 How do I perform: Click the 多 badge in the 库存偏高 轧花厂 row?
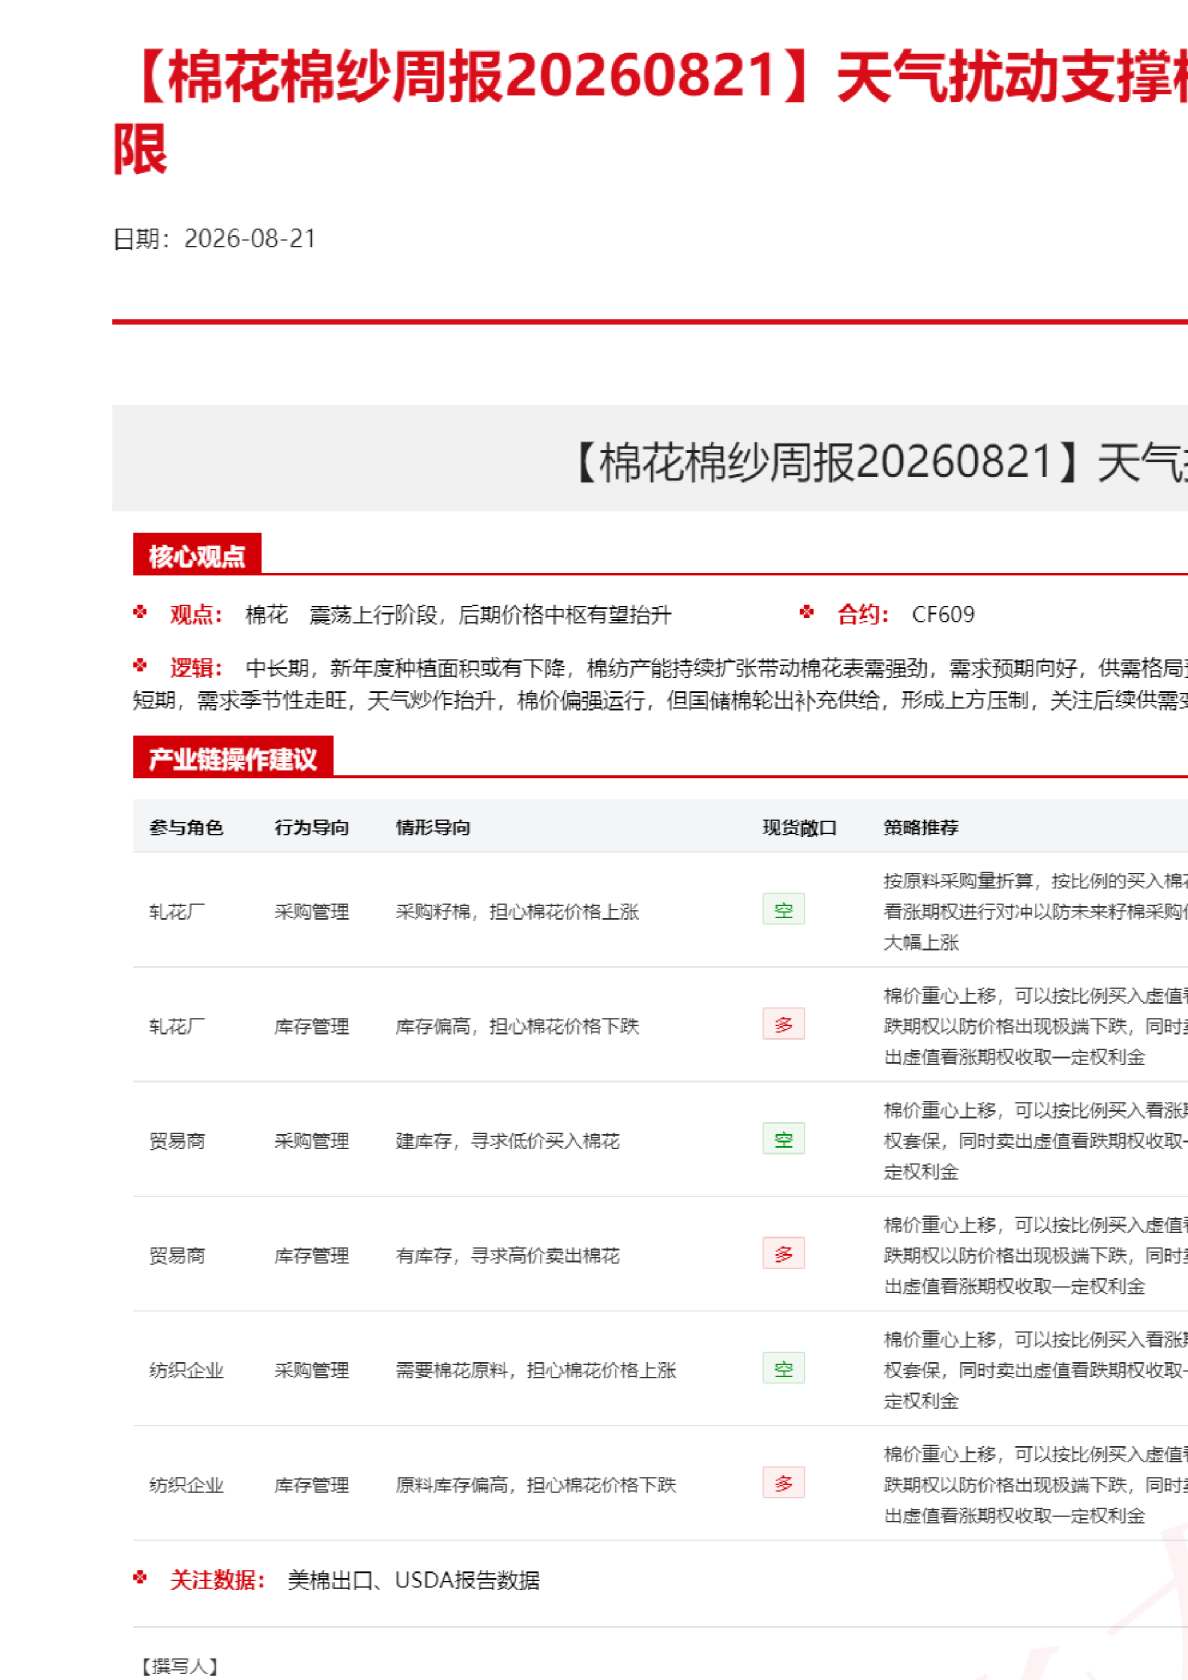783,1024
